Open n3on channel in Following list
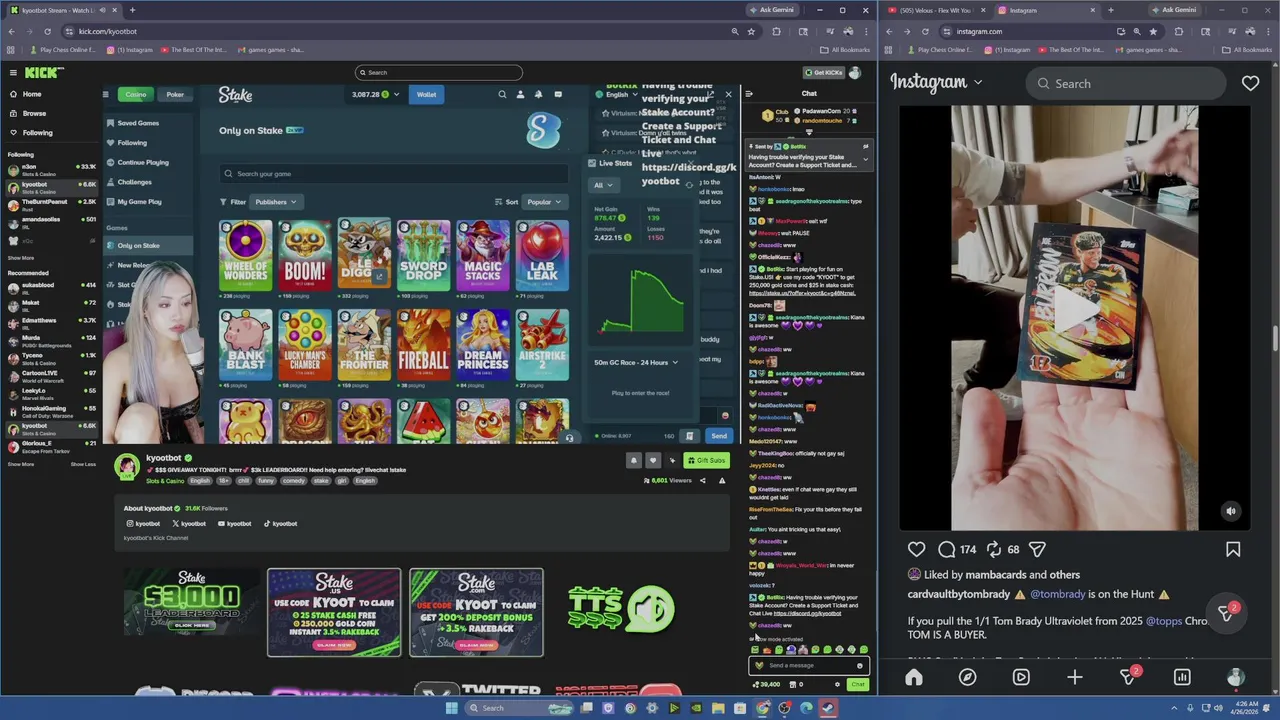 coord(50,169)
